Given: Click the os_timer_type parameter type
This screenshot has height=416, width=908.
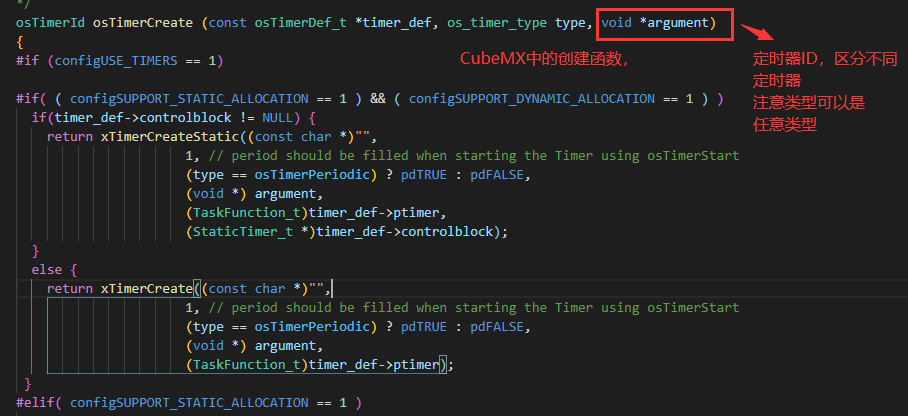Looking at the screenshot, I should point(497,23).
